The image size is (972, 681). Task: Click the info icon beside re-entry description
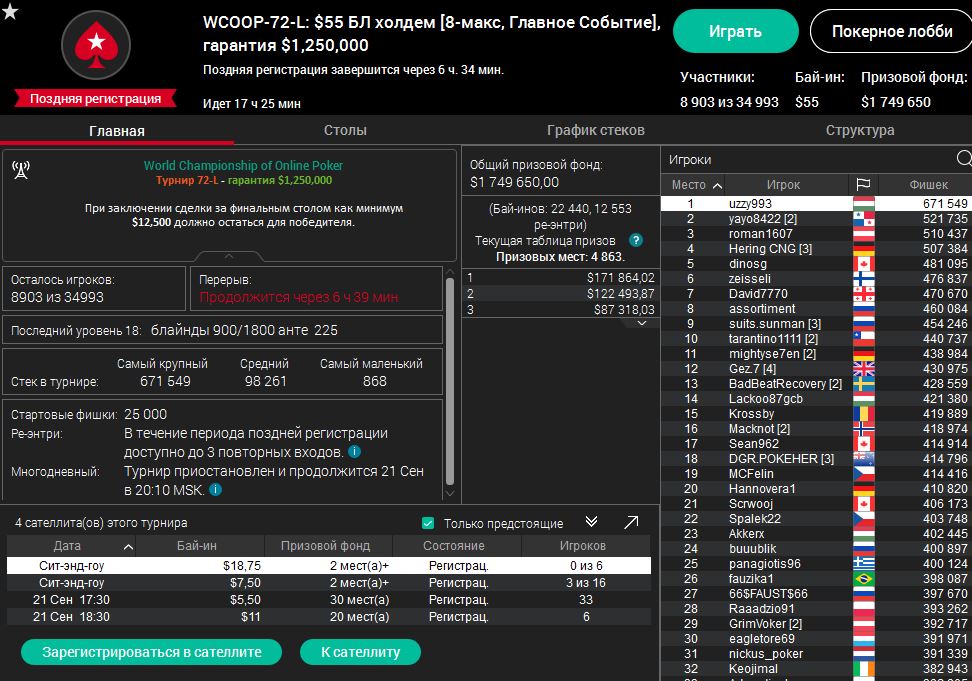pyautogui.click(x=355, y=452)
